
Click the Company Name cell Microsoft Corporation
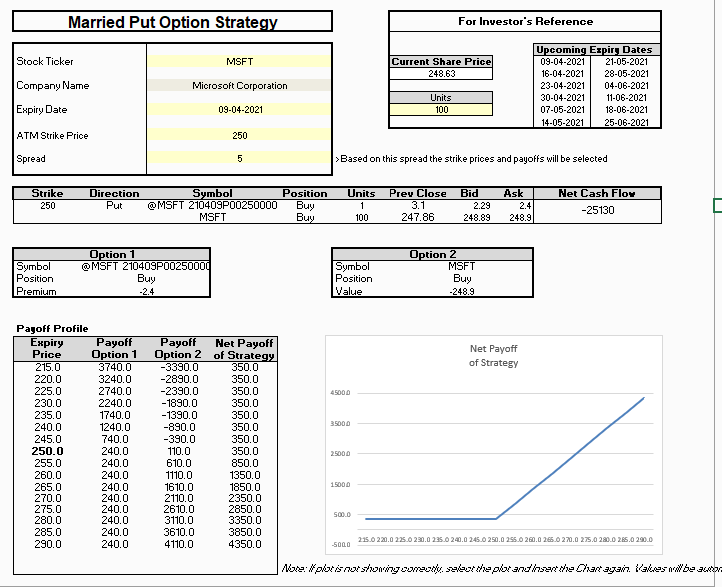point(239,85)
